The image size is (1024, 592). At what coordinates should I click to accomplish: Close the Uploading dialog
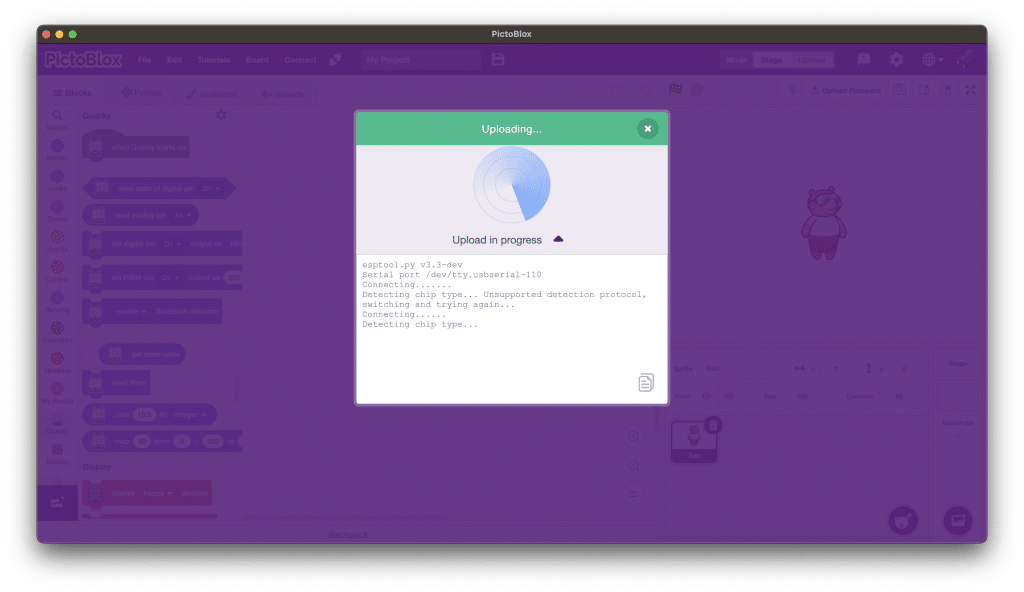click(x=647, y=129)
